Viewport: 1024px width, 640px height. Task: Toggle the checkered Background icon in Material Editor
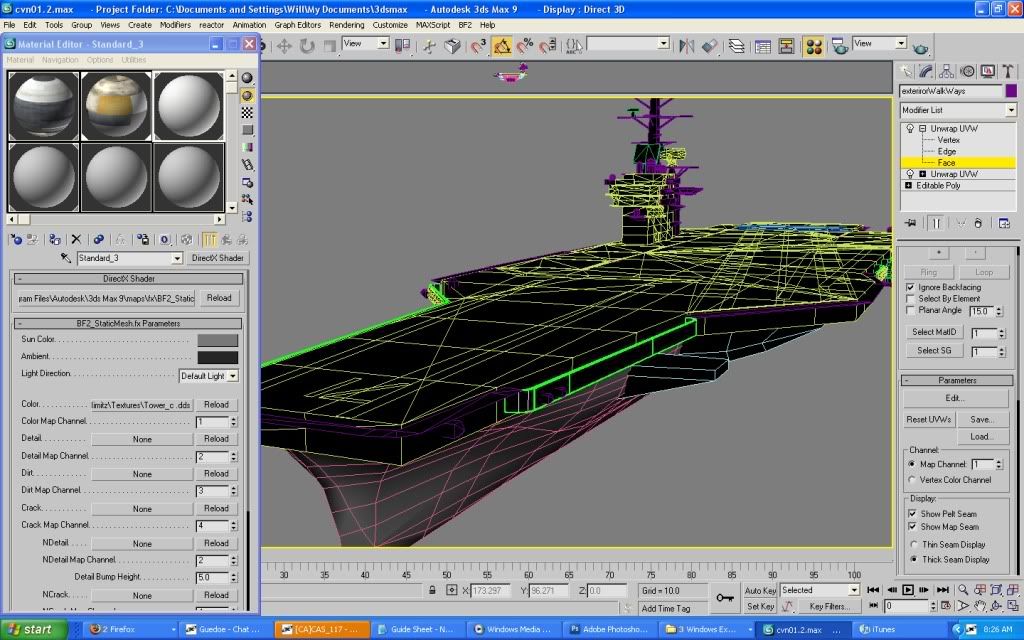[247, 112]
